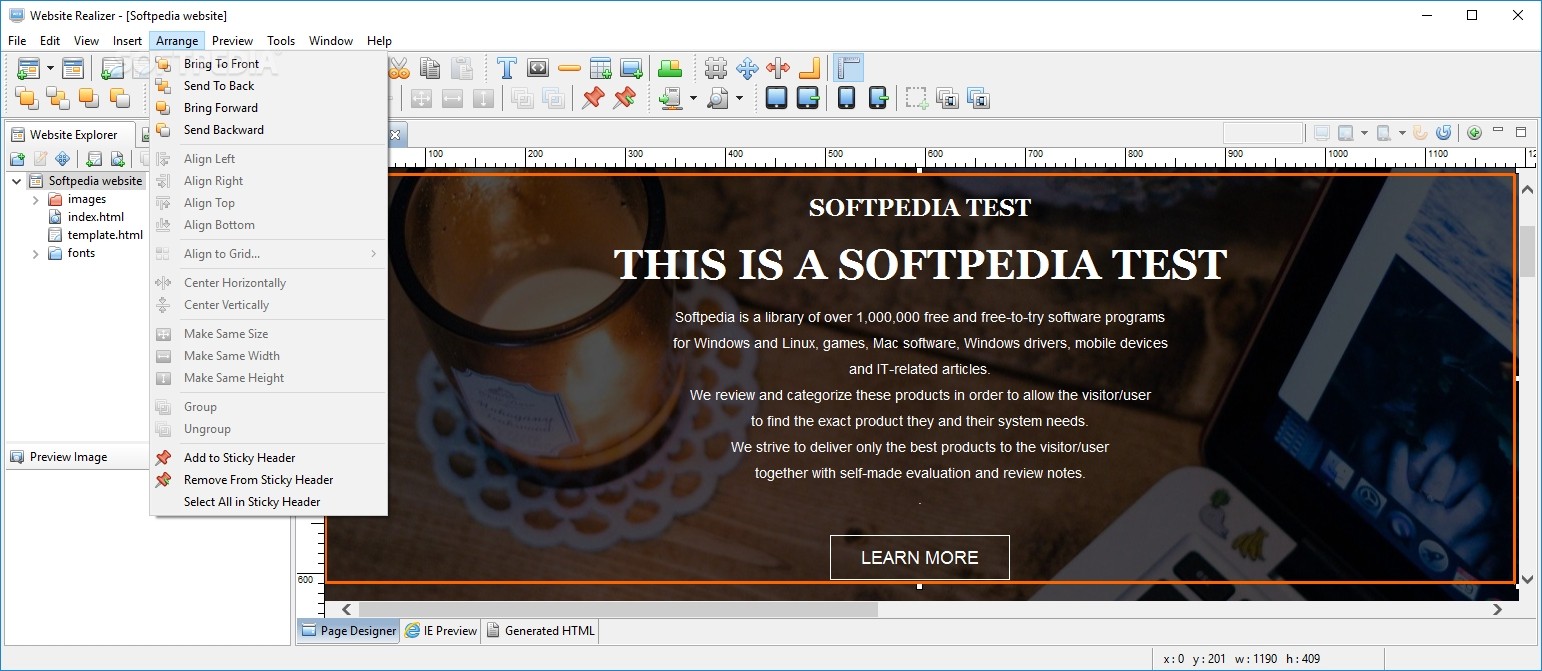Click the second red pushpin icon
1542x671 pixels.
click(x=625, y=98)
